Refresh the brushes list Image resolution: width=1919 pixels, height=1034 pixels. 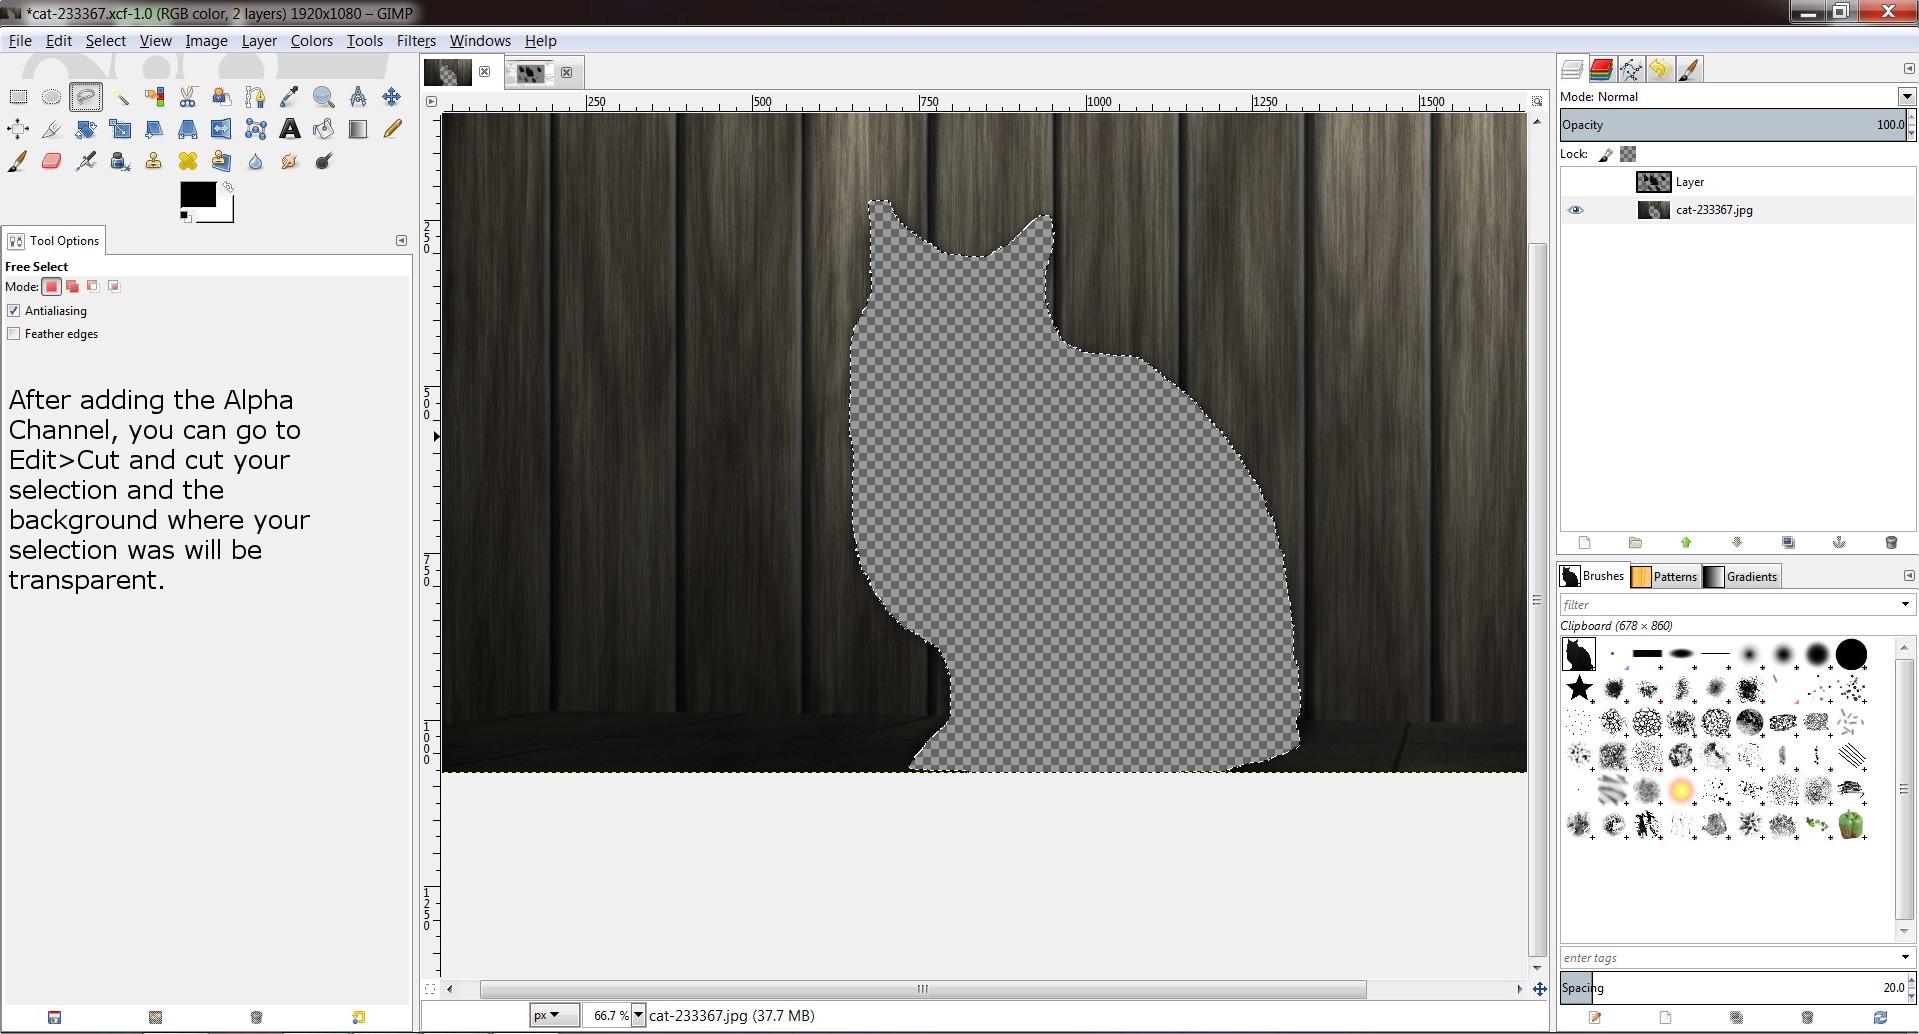pos(1880,1017)
